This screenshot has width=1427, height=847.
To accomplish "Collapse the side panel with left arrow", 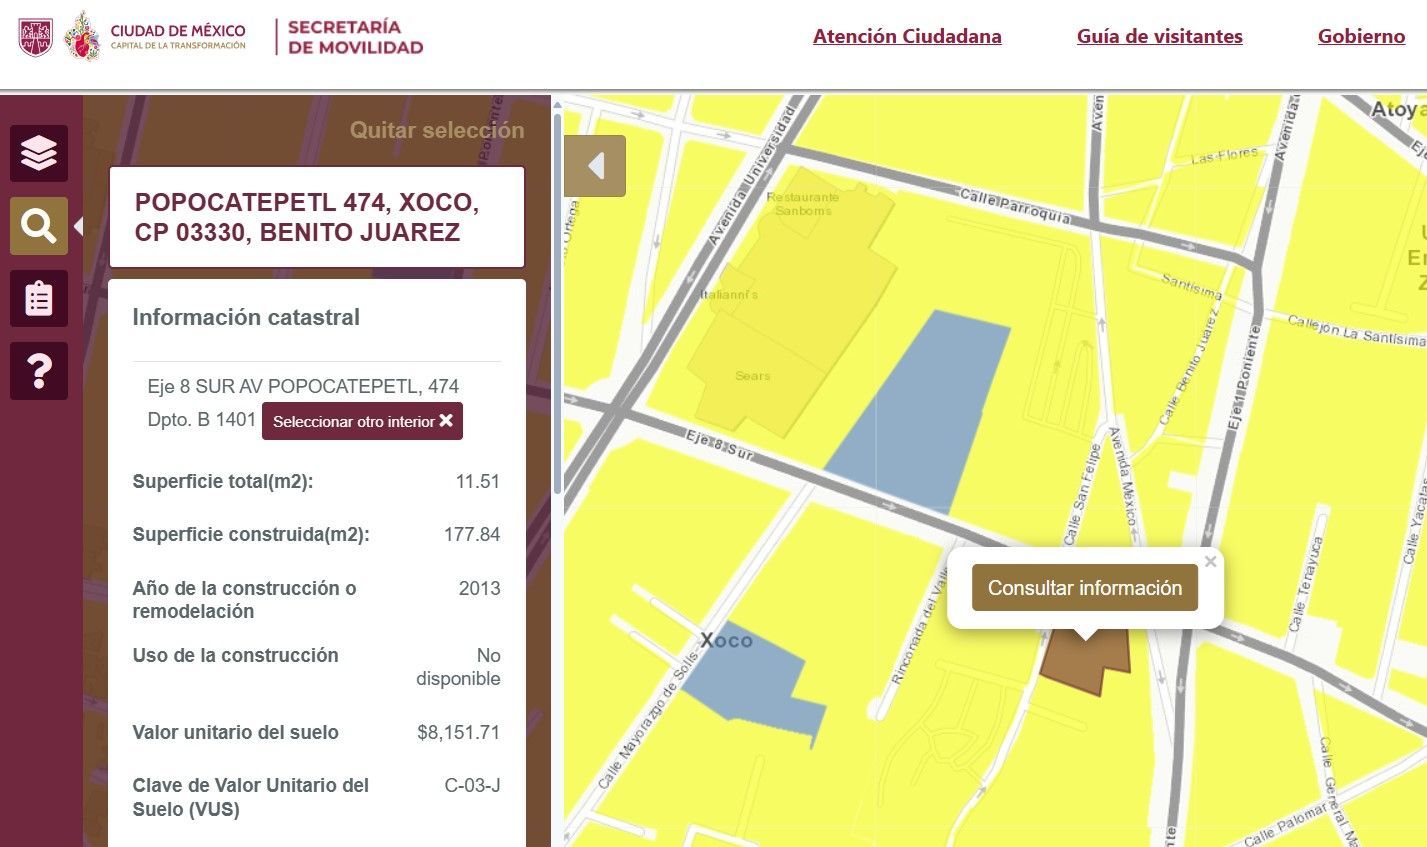I will (595, 166).
